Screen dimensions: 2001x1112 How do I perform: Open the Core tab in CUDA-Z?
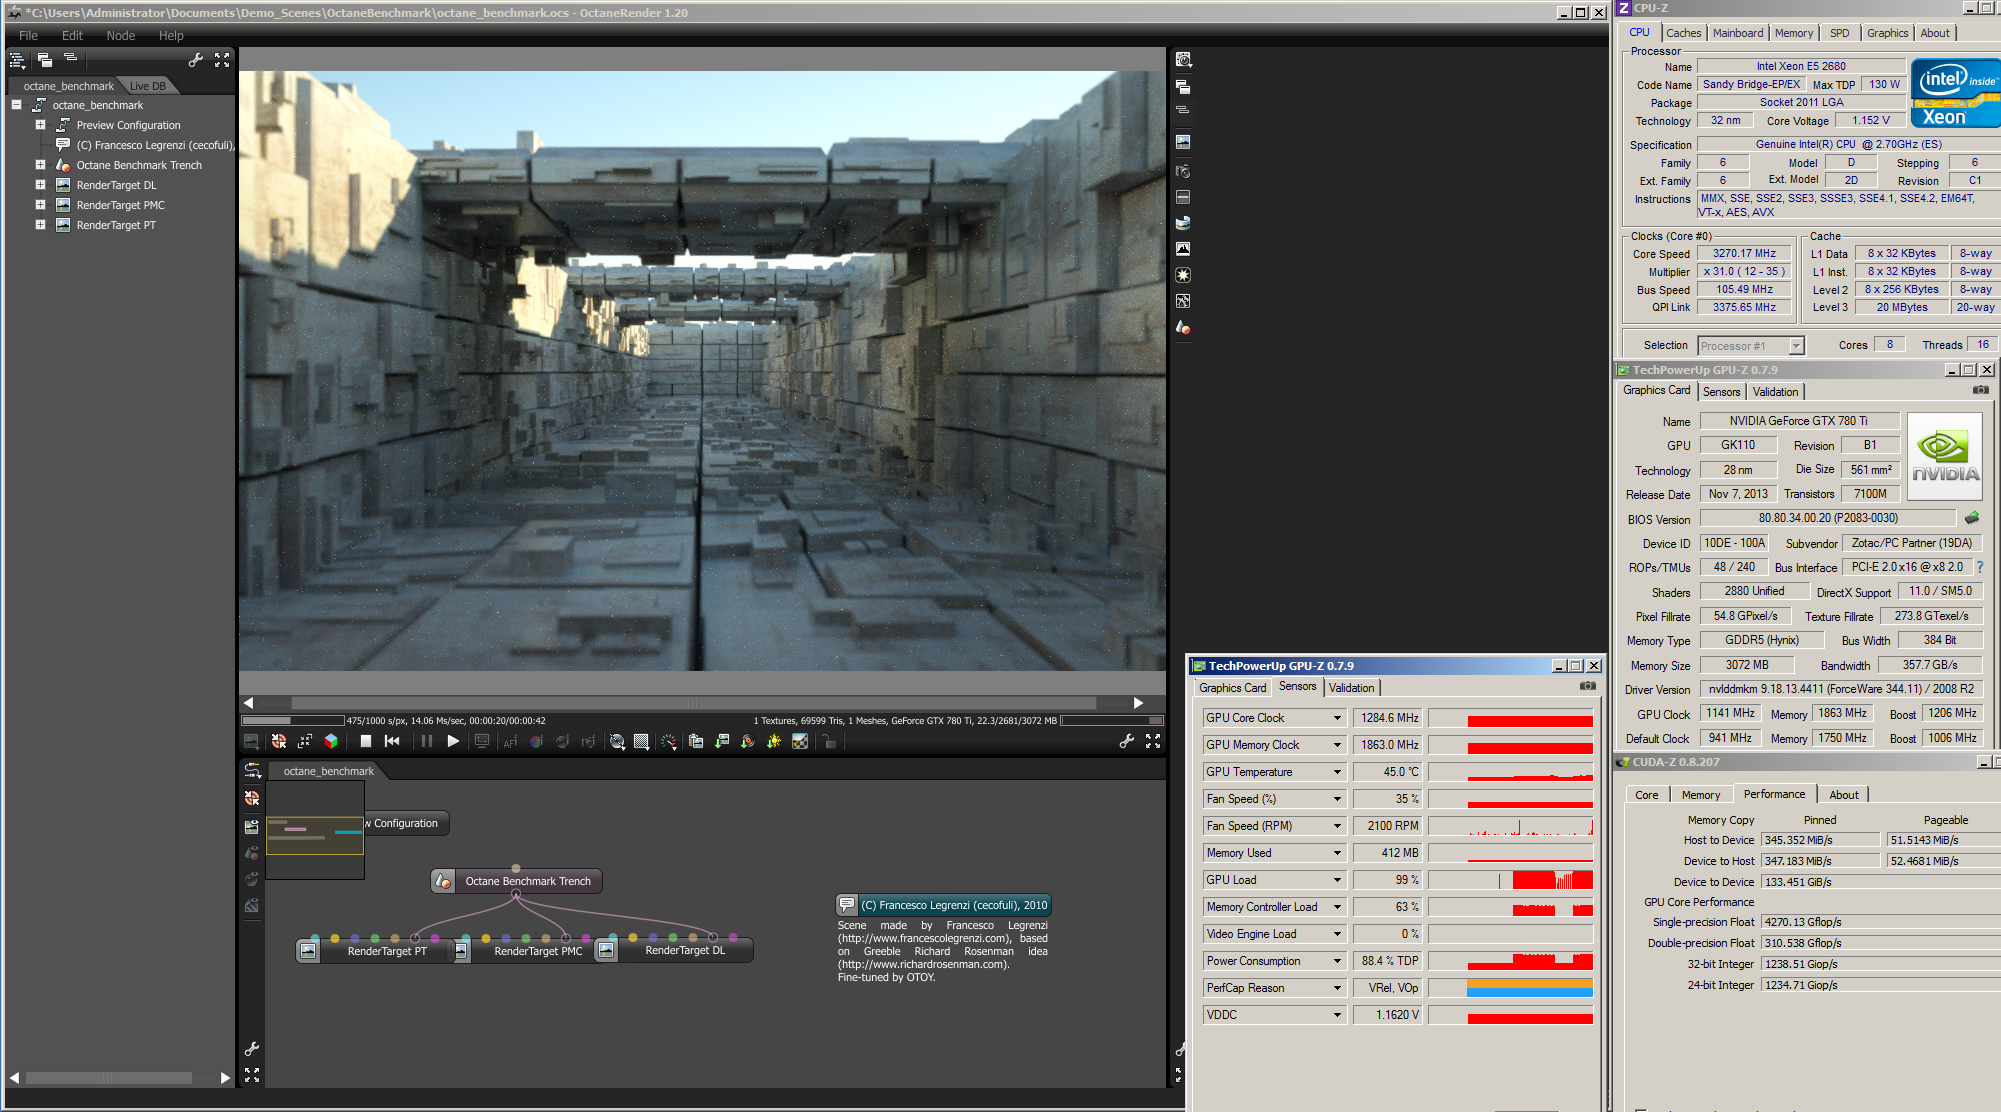[1646, 795]
